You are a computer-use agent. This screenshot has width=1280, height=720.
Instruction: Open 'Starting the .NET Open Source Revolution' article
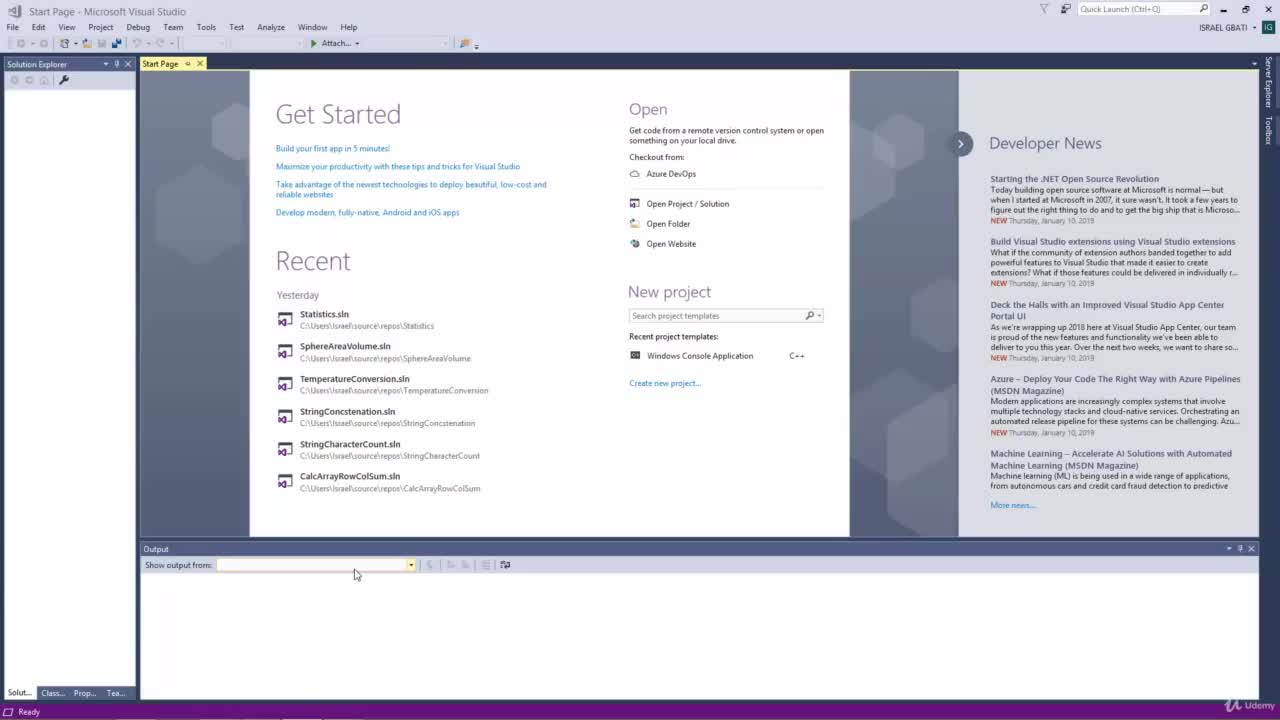(x=1075, y=179)
